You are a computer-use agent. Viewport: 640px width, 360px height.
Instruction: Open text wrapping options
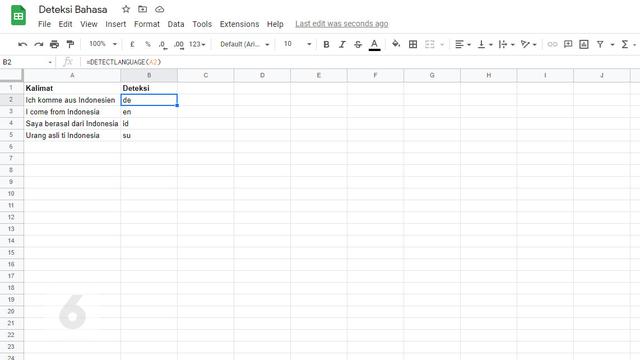click(x=507, y=44)
